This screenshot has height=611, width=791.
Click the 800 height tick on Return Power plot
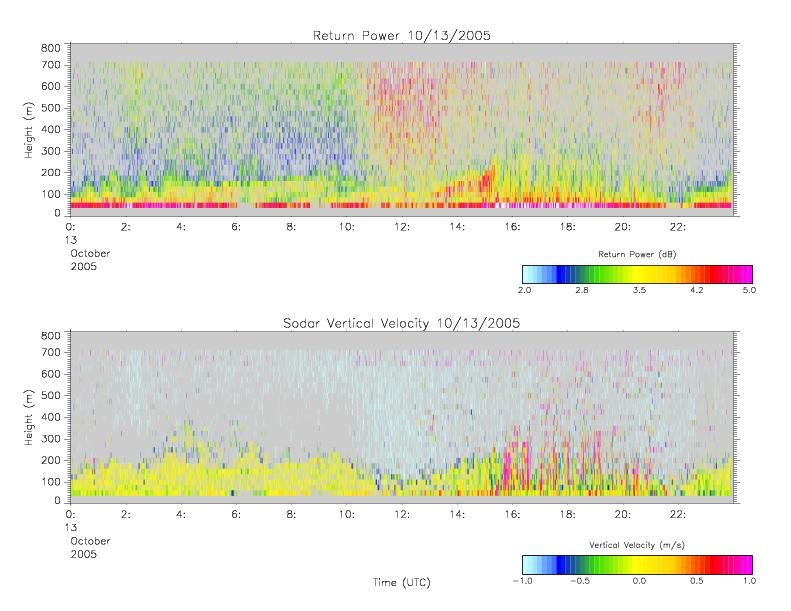[50, 48]
